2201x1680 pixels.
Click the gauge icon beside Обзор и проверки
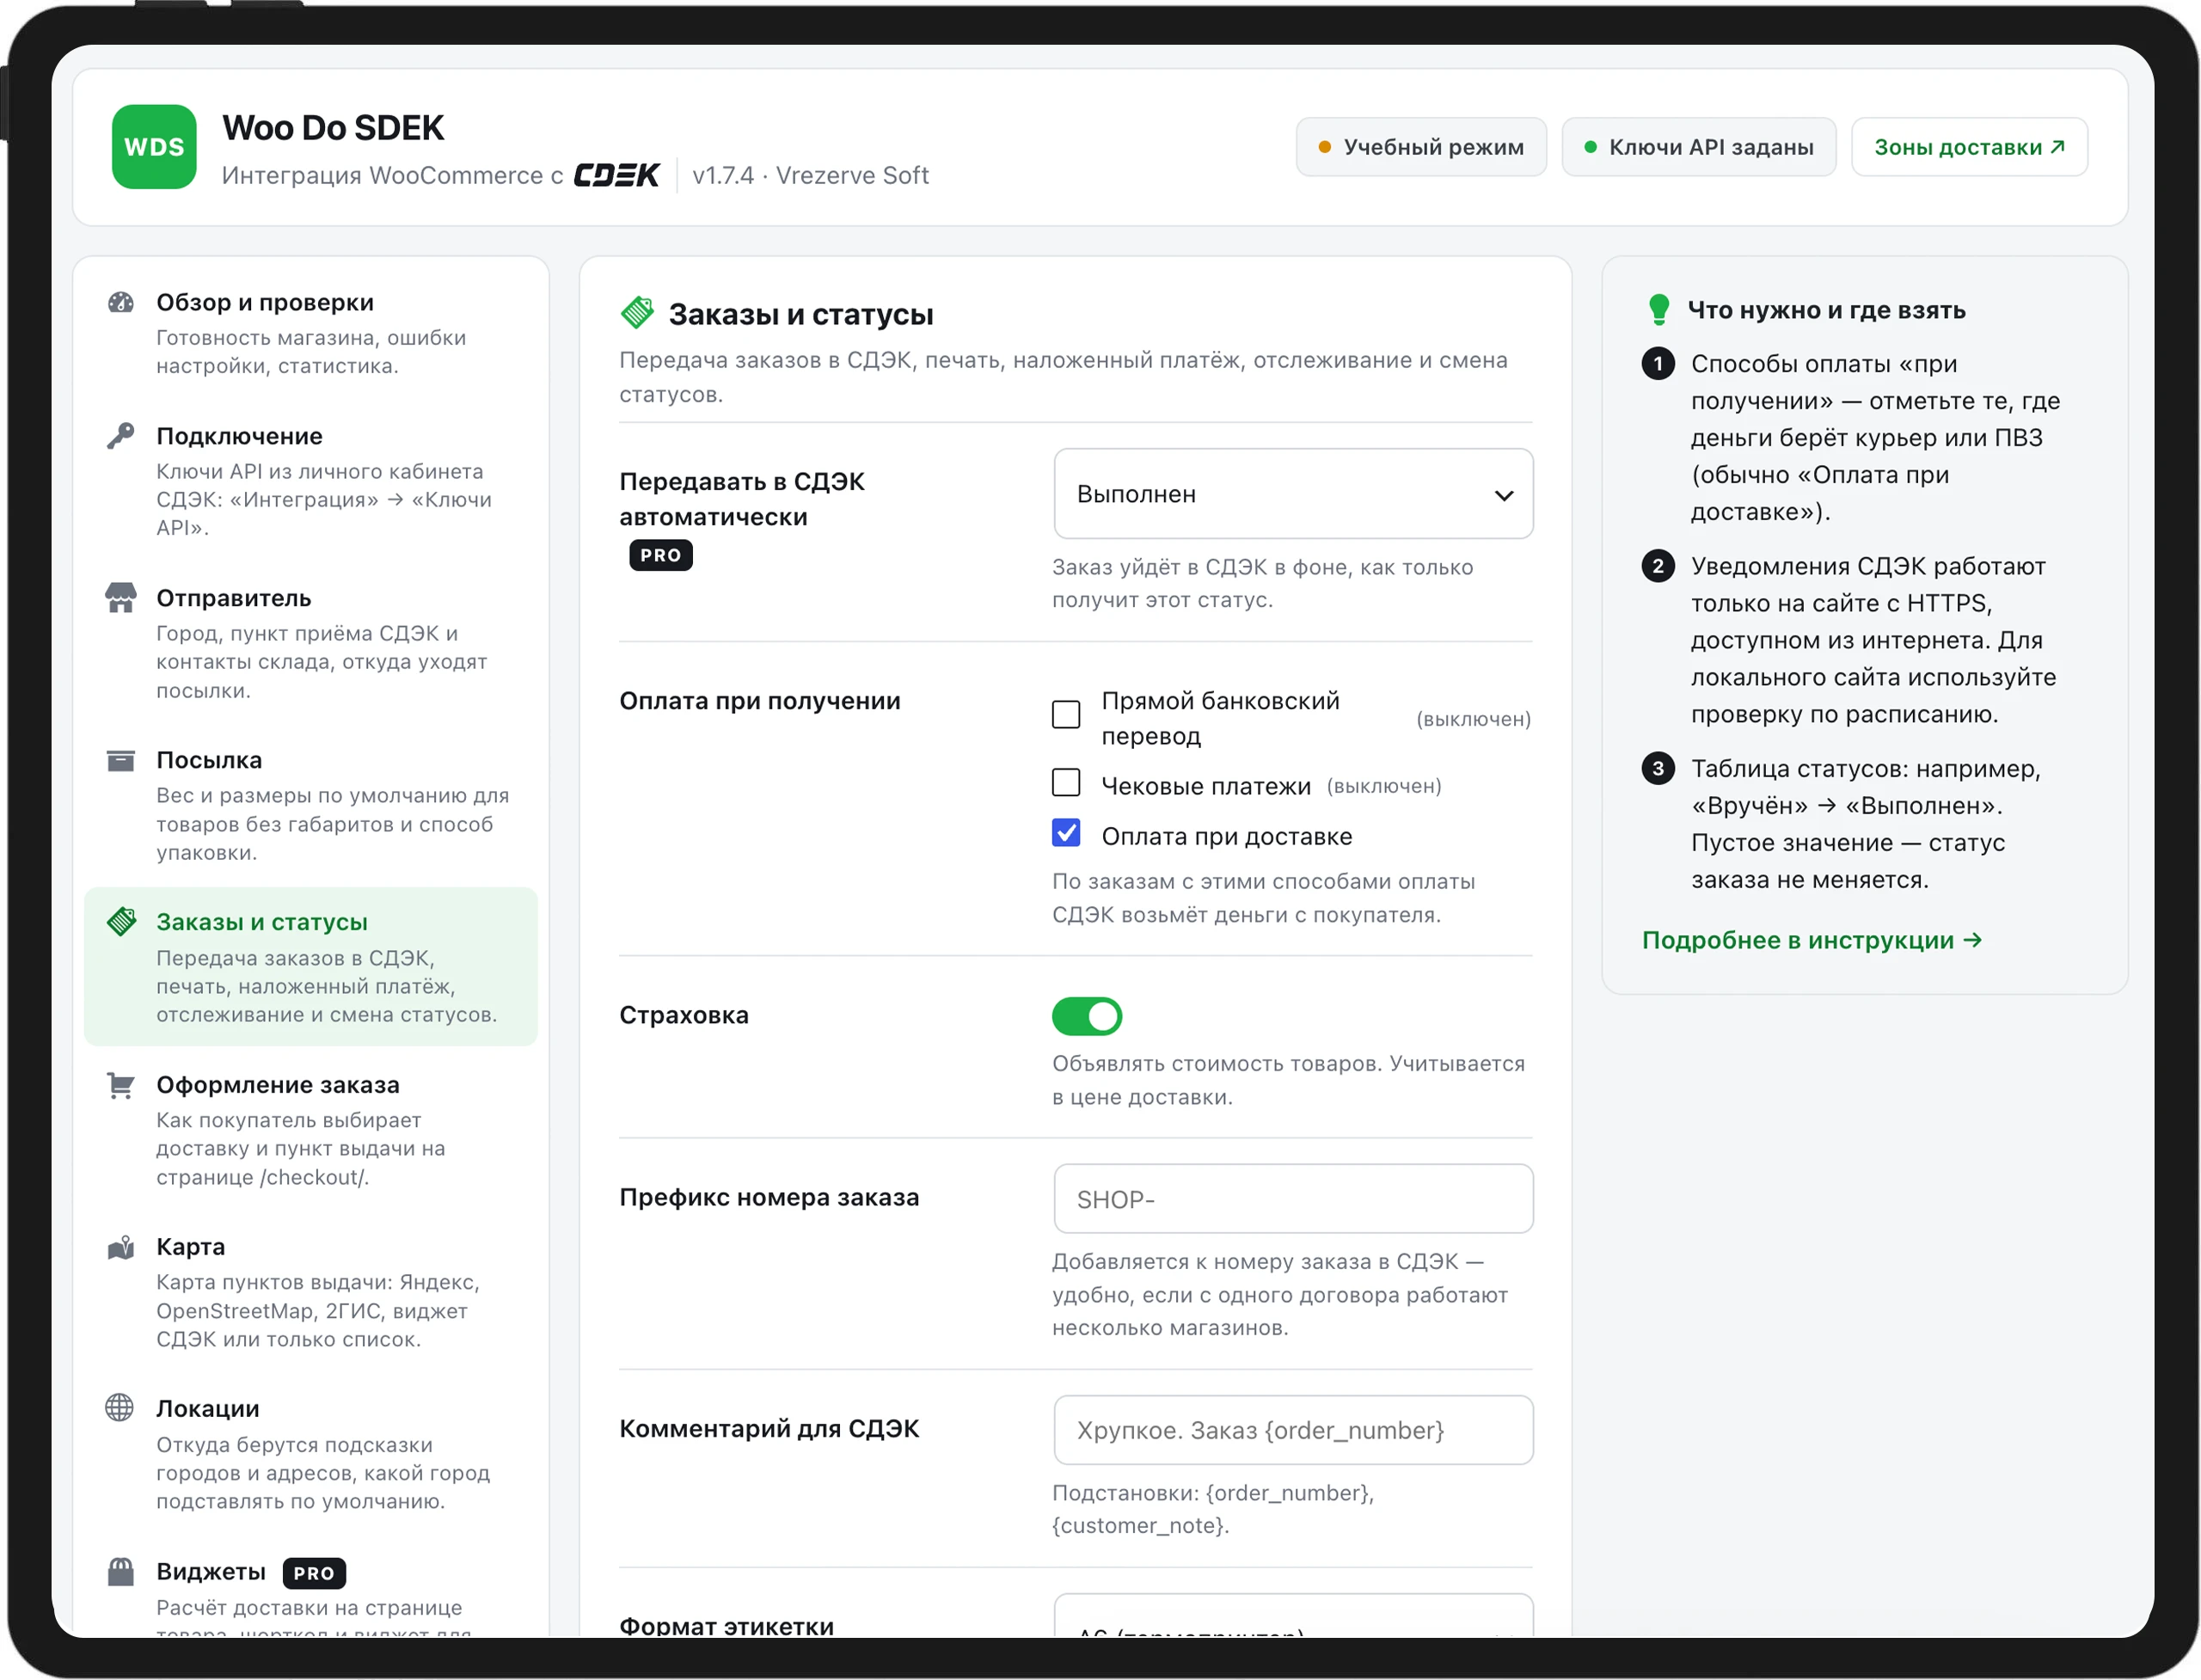tap(121, 302)
